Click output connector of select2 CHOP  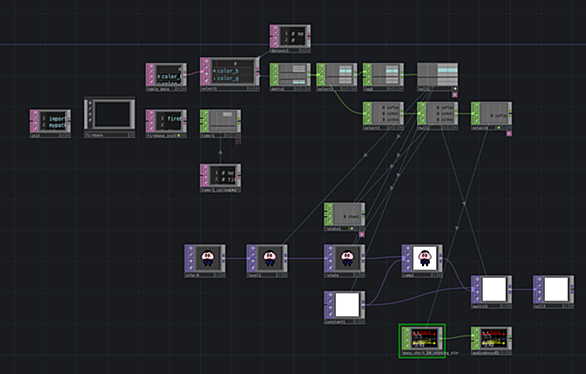[x=355, y=75]
